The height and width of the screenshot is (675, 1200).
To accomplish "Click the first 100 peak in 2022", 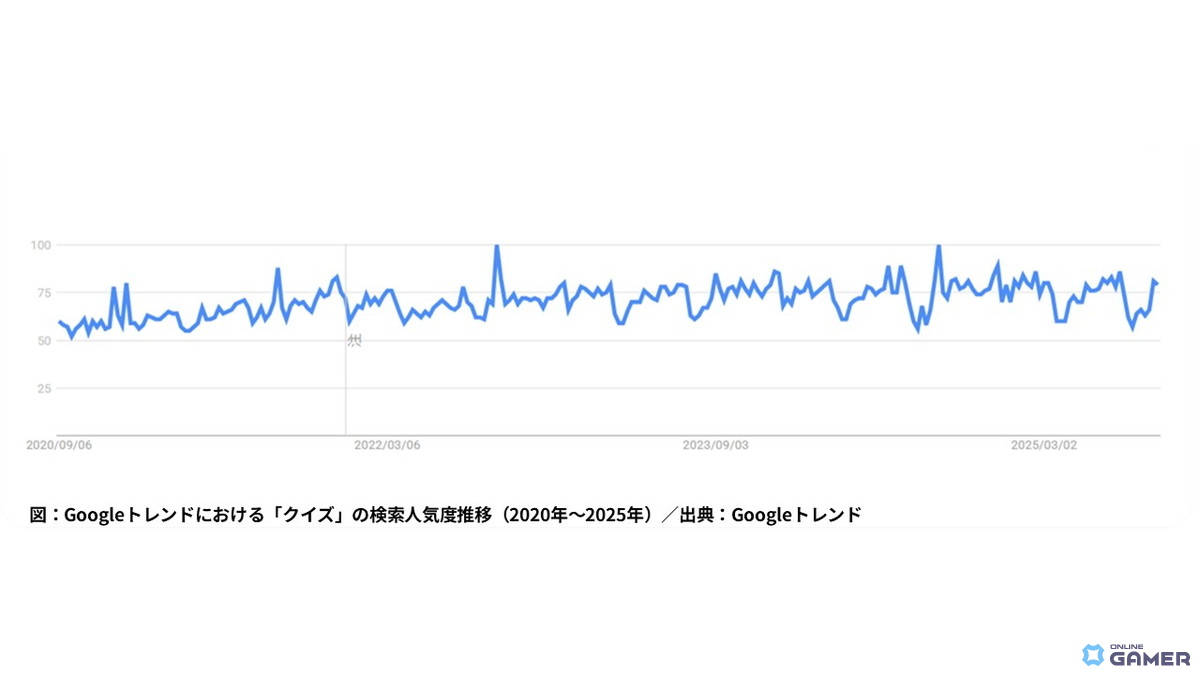I will click(497, 246).
